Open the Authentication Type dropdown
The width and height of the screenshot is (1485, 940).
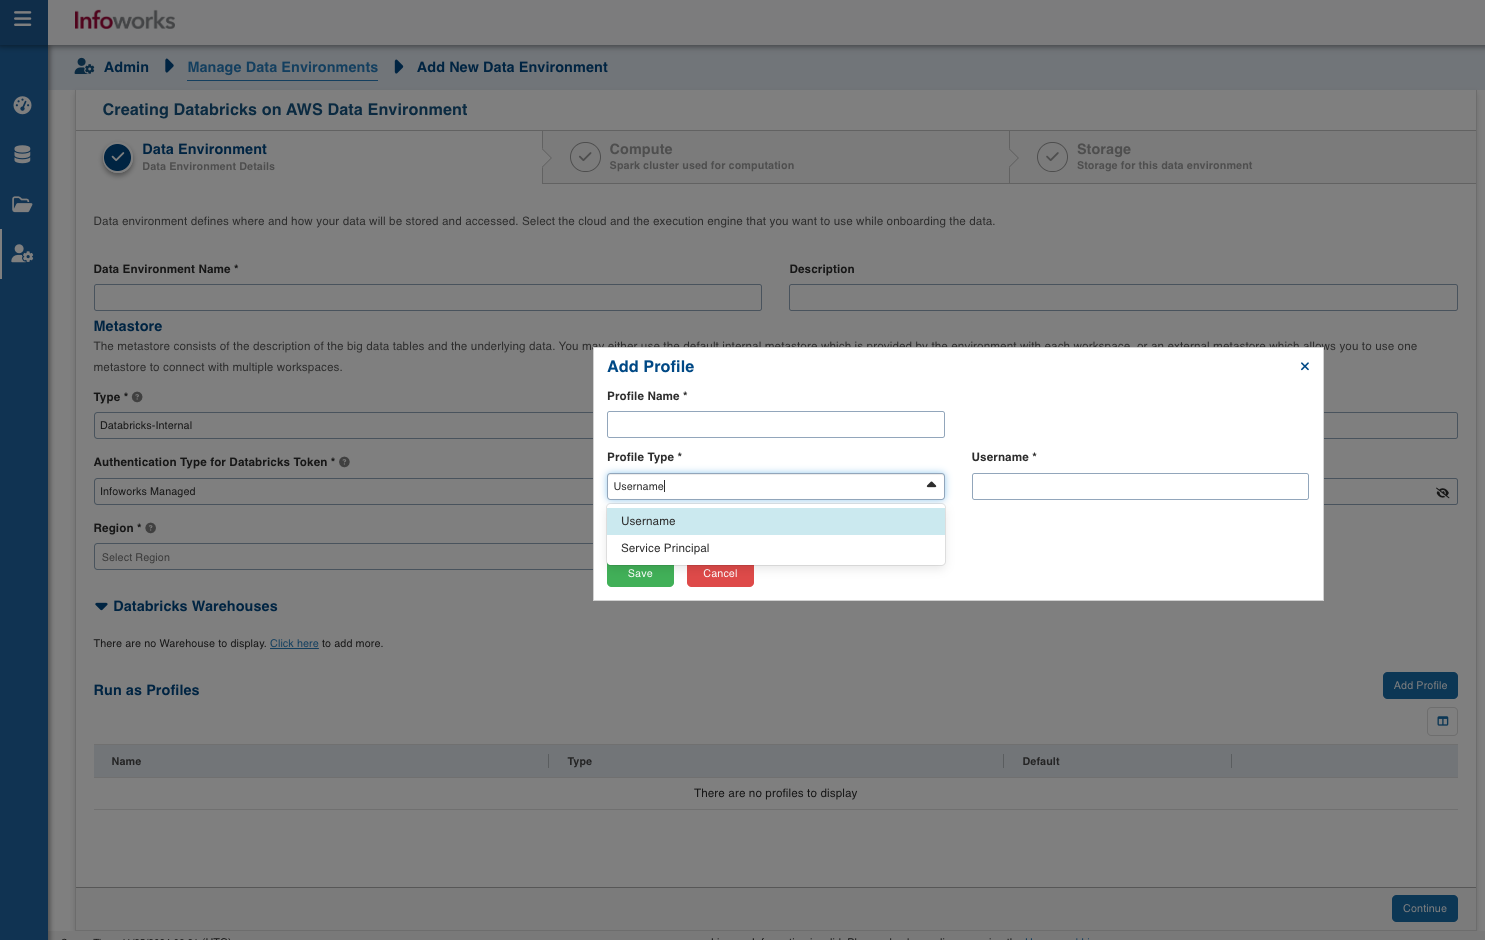pos(344,491)
